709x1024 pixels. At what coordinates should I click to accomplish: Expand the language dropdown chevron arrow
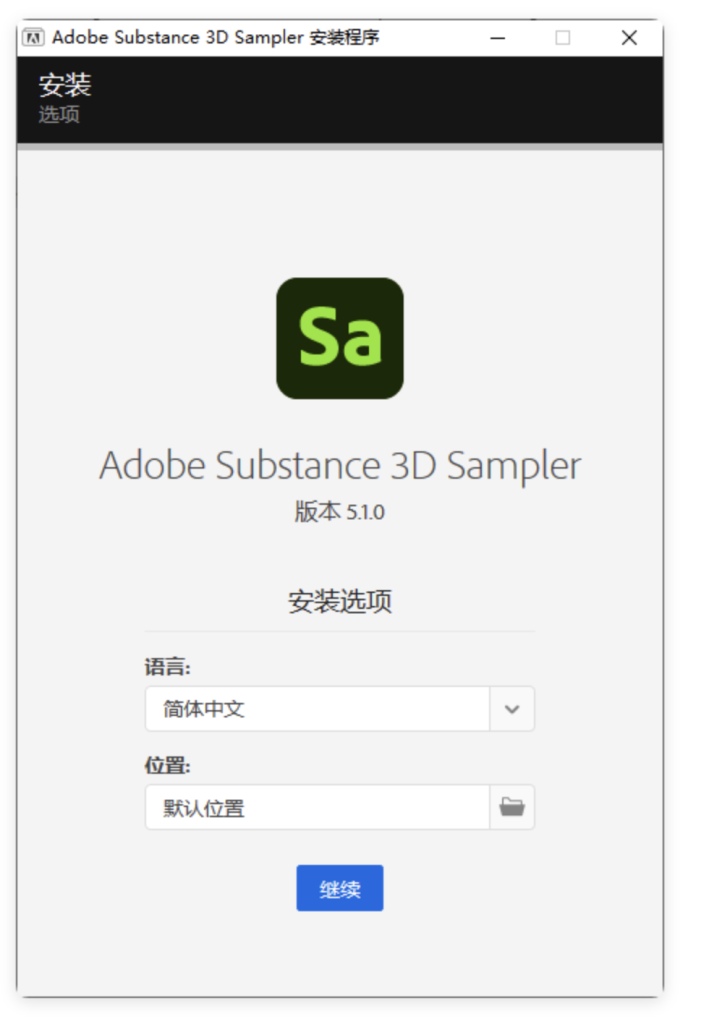(512, 709)
